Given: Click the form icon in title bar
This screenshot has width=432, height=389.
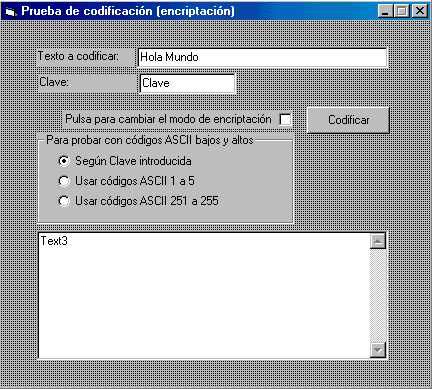Looking at the screenshot, I should click(x=10, y=11).
